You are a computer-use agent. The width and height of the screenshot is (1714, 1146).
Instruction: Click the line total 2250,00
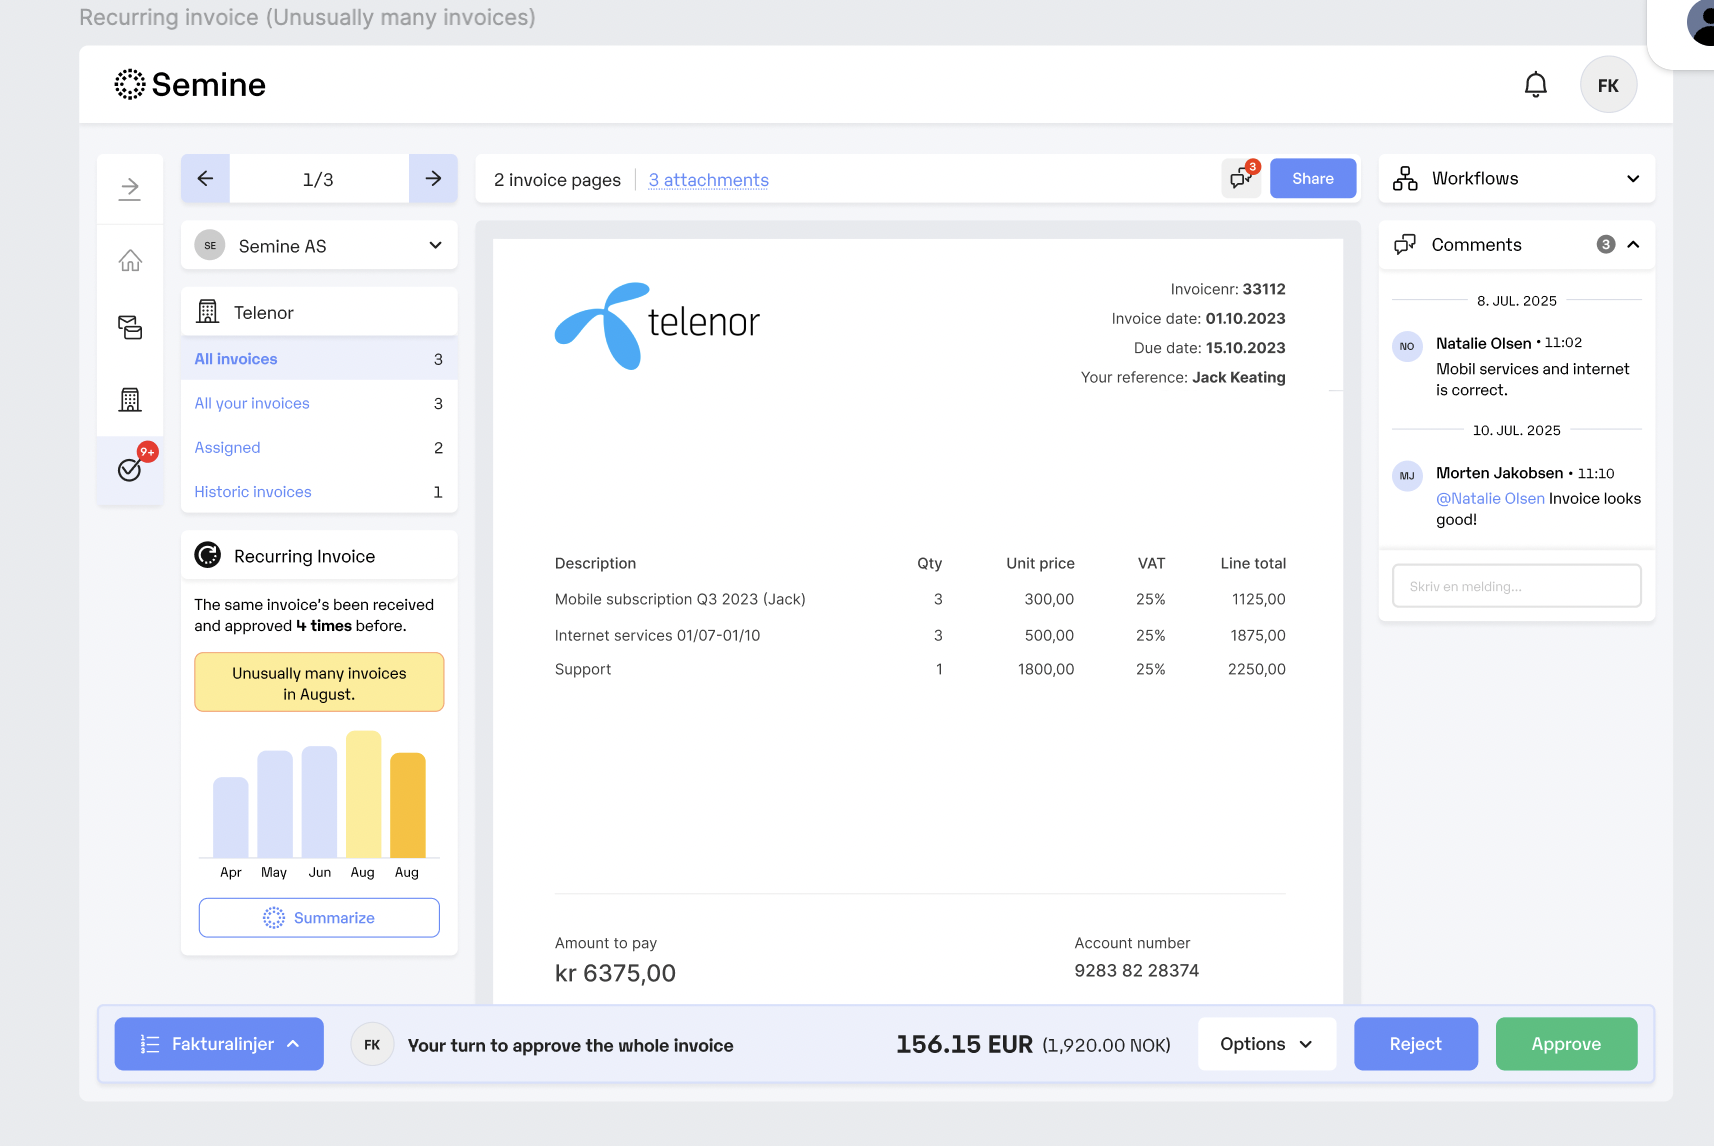coord(1257,670)
